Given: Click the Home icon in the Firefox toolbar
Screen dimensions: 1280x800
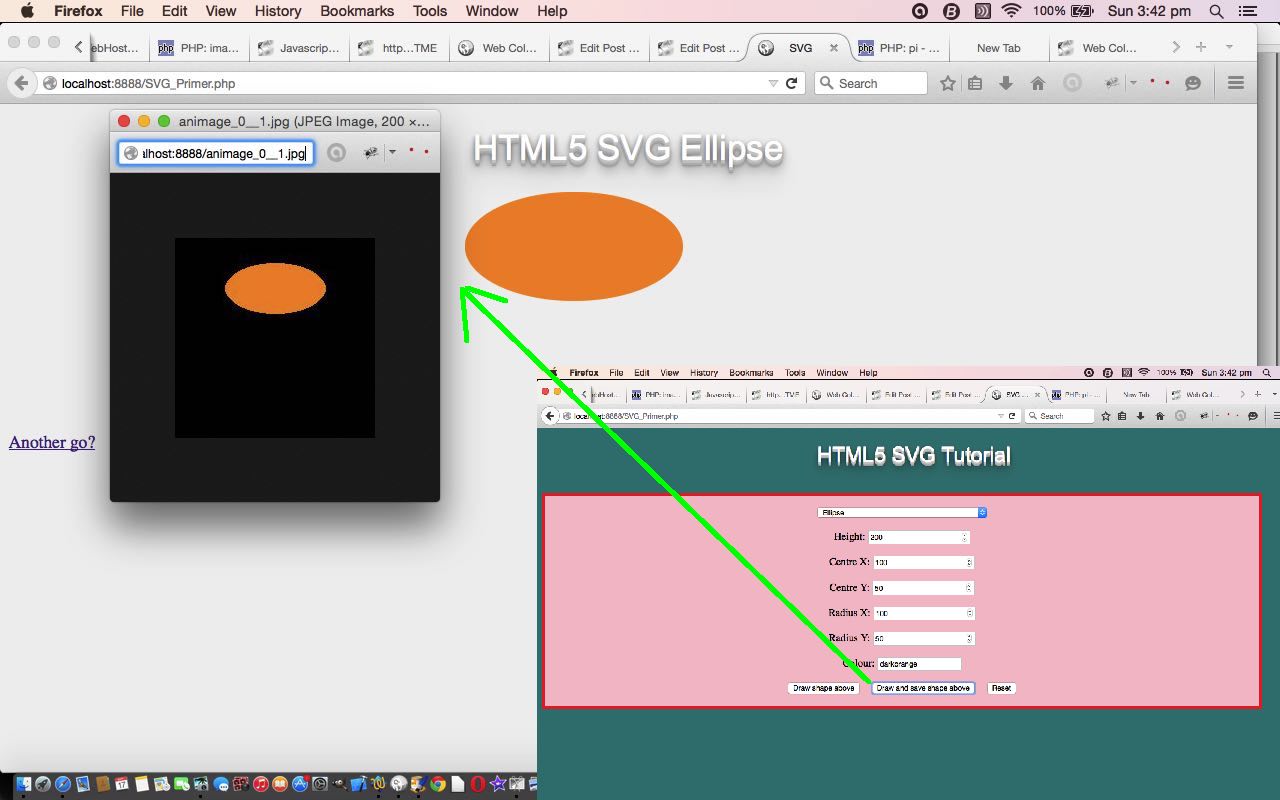Looking at the screenshot, I should pyautogui.click(x=1038, y=83).
